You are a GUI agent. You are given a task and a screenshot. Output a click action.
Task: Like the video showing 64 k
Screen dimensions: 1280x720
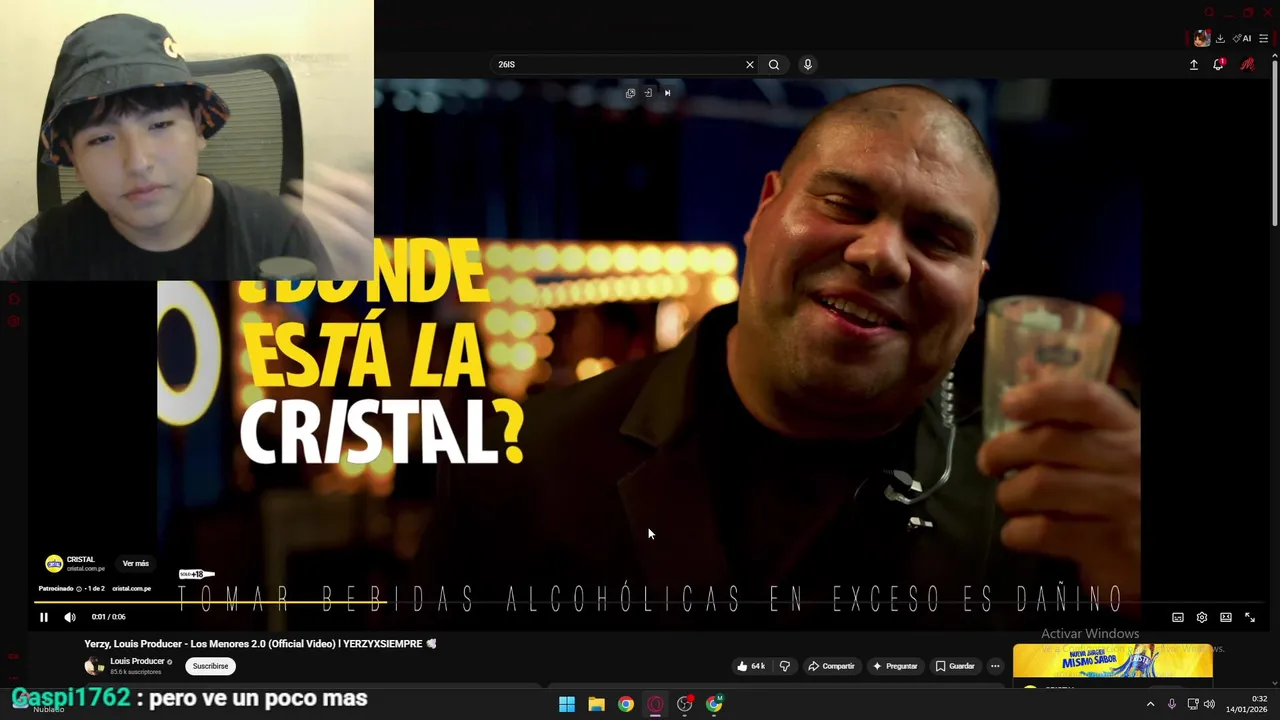coord(751,666)
